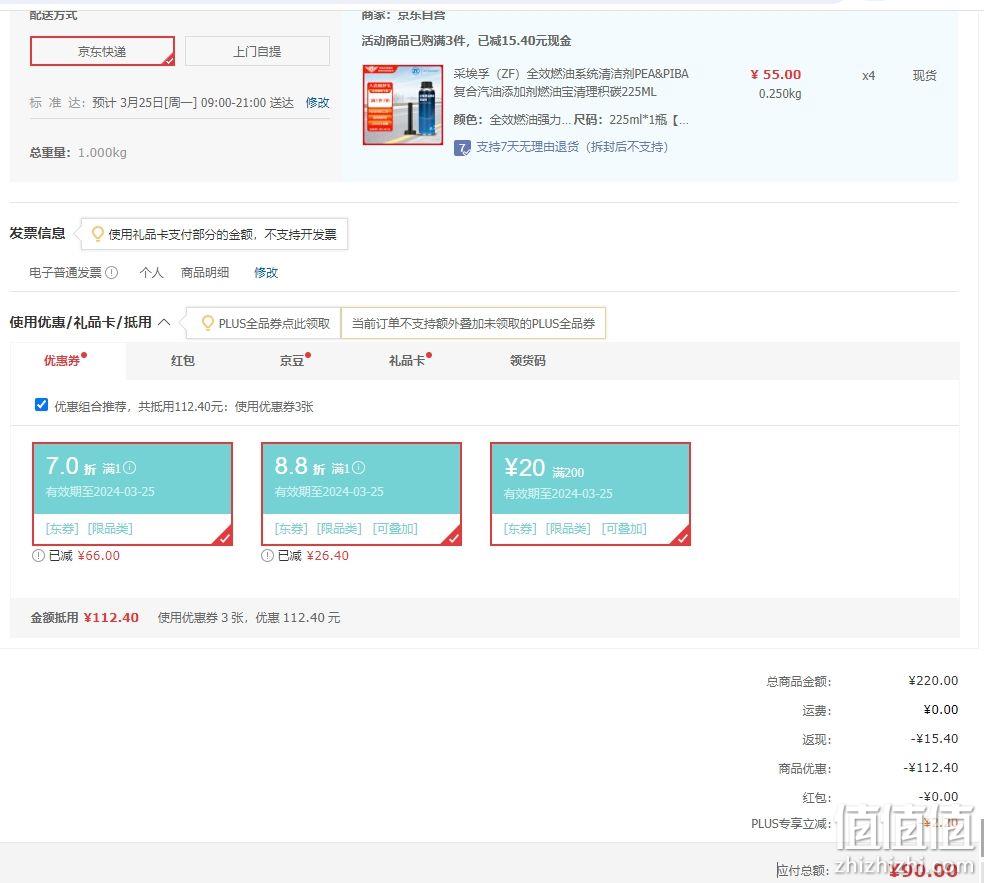The width and height of the screenshot is (984, 883).
Task: Select 上门自提 pickup option
Action: point(257,51)
